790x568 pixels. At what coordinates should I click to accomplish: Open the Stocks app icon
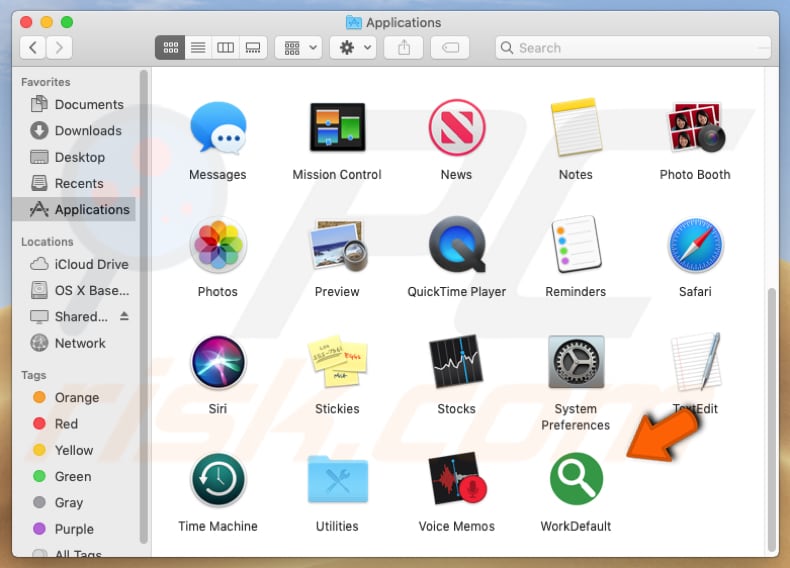click(456, 362)
